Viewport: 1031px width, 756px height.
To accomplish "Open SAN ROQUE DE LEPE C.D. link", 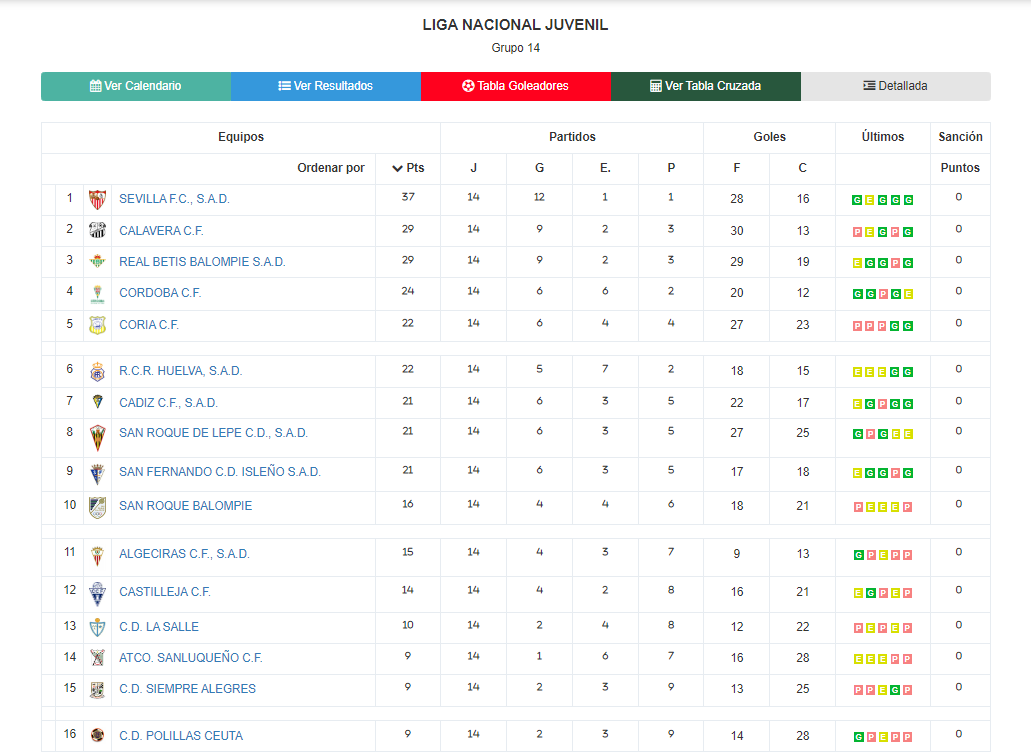I will point(213,433).
